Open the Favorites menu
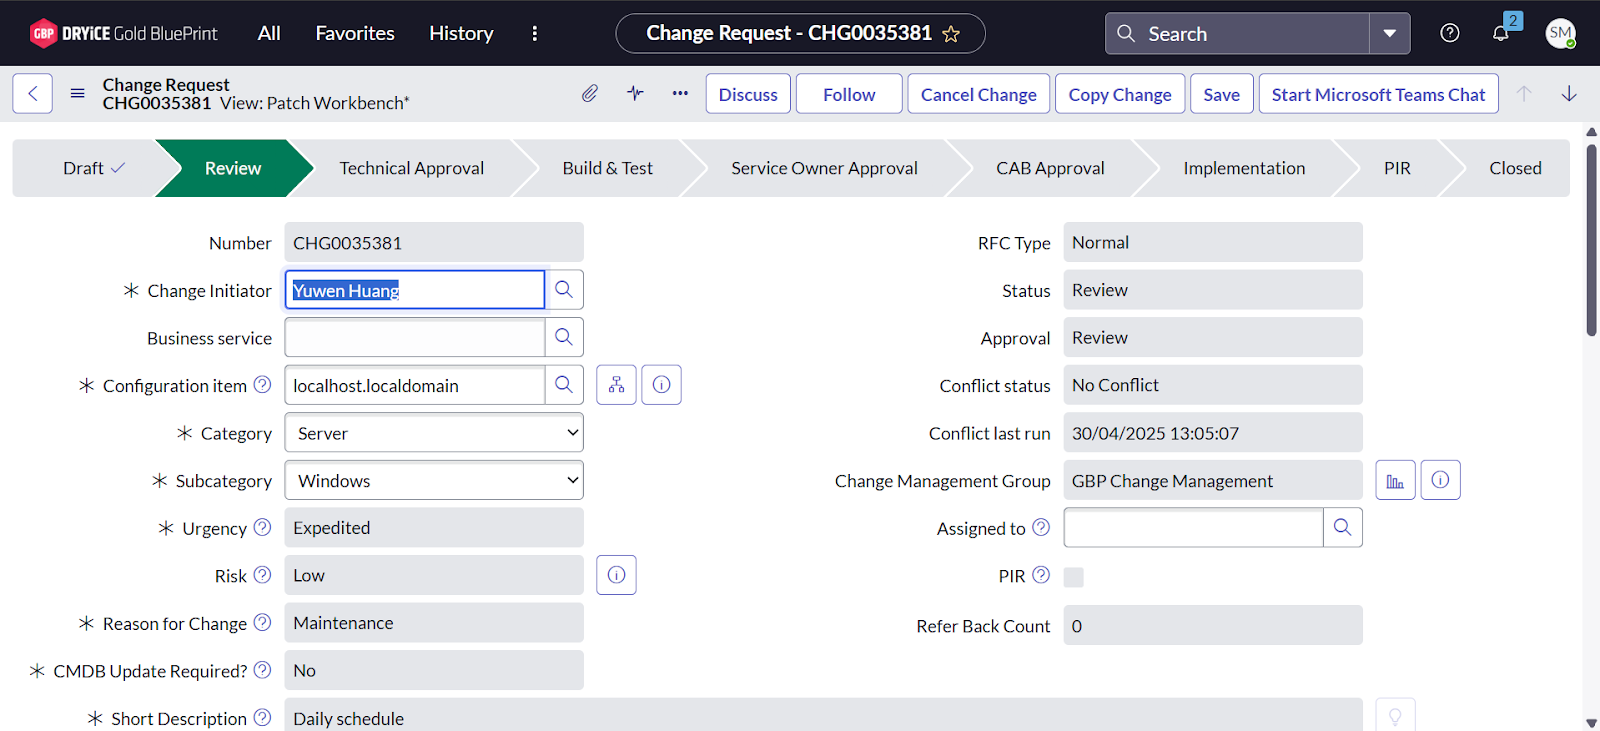The height and width of the screenshot is (731, 1600). (355, 34)
